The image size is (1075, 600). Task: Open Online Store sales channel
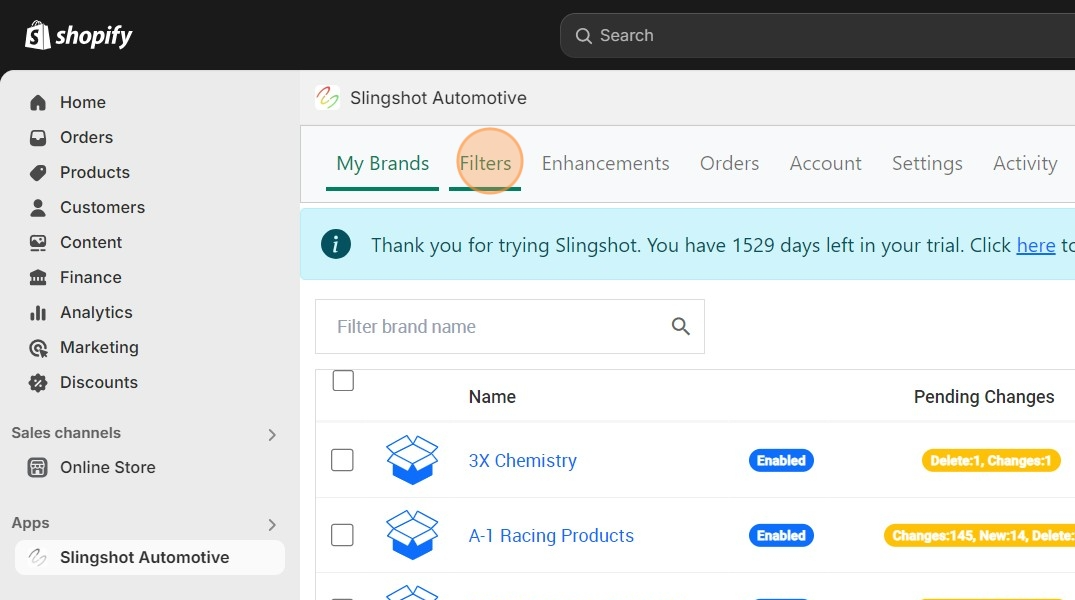pyautogui.click(x=108, y=468)
